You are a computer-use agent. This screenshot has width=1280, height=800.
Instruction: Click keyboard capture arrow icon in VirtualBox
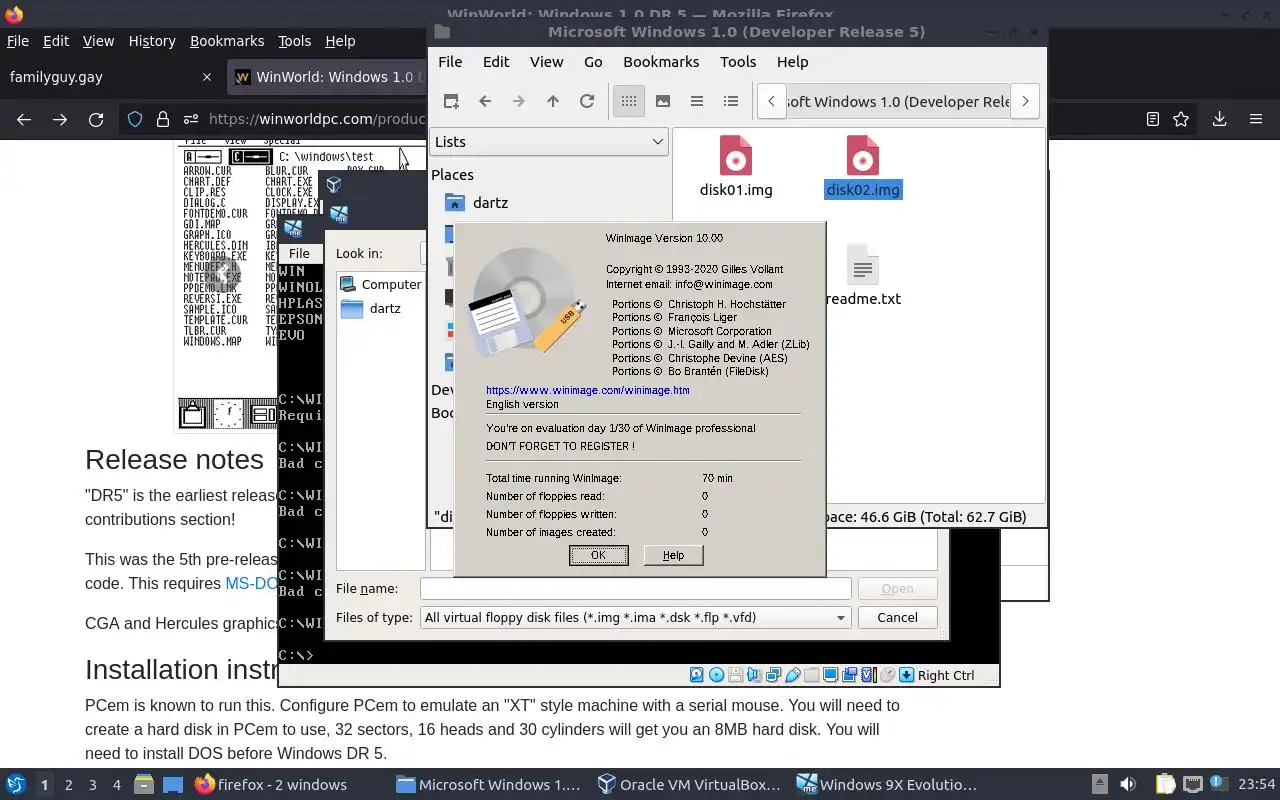pos(906,675)
